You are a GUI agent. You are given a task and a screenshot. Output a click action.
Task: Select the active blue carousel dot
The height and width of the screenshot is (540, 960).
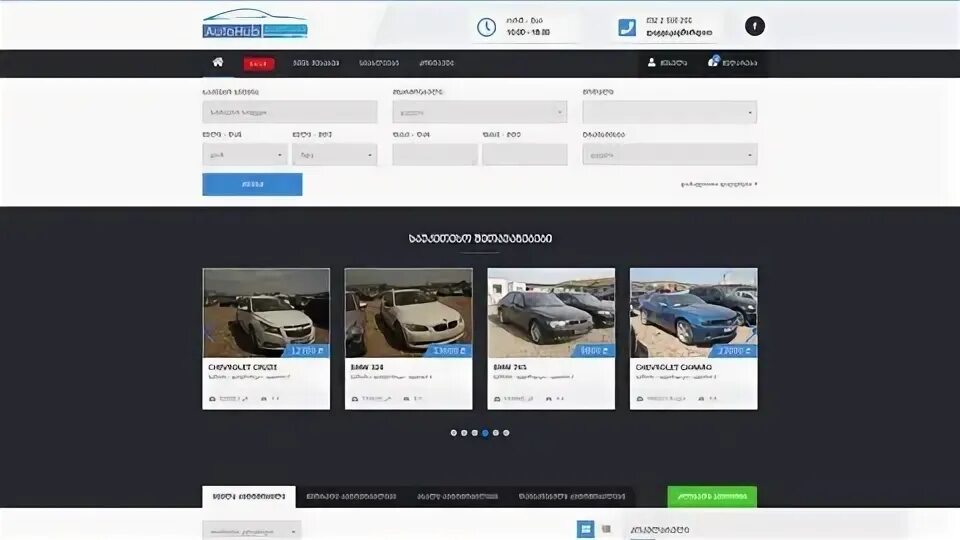pos(485,433)
